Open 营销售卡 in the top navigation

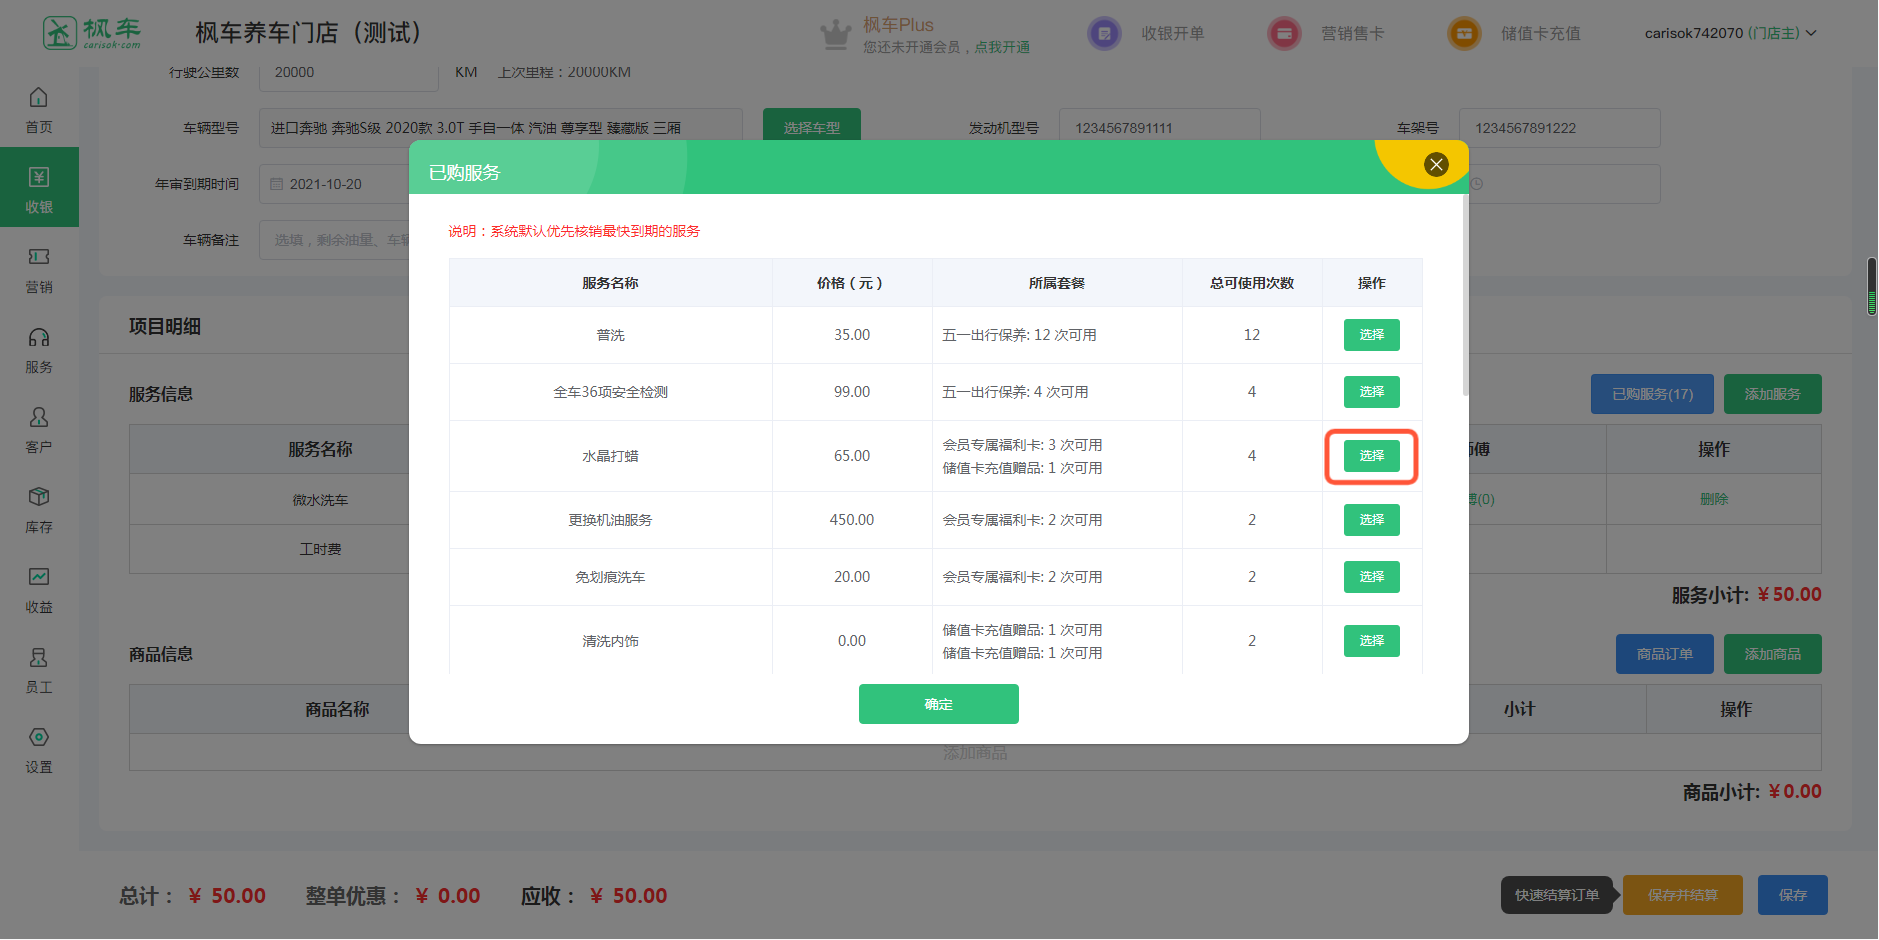click(1328, 33)
